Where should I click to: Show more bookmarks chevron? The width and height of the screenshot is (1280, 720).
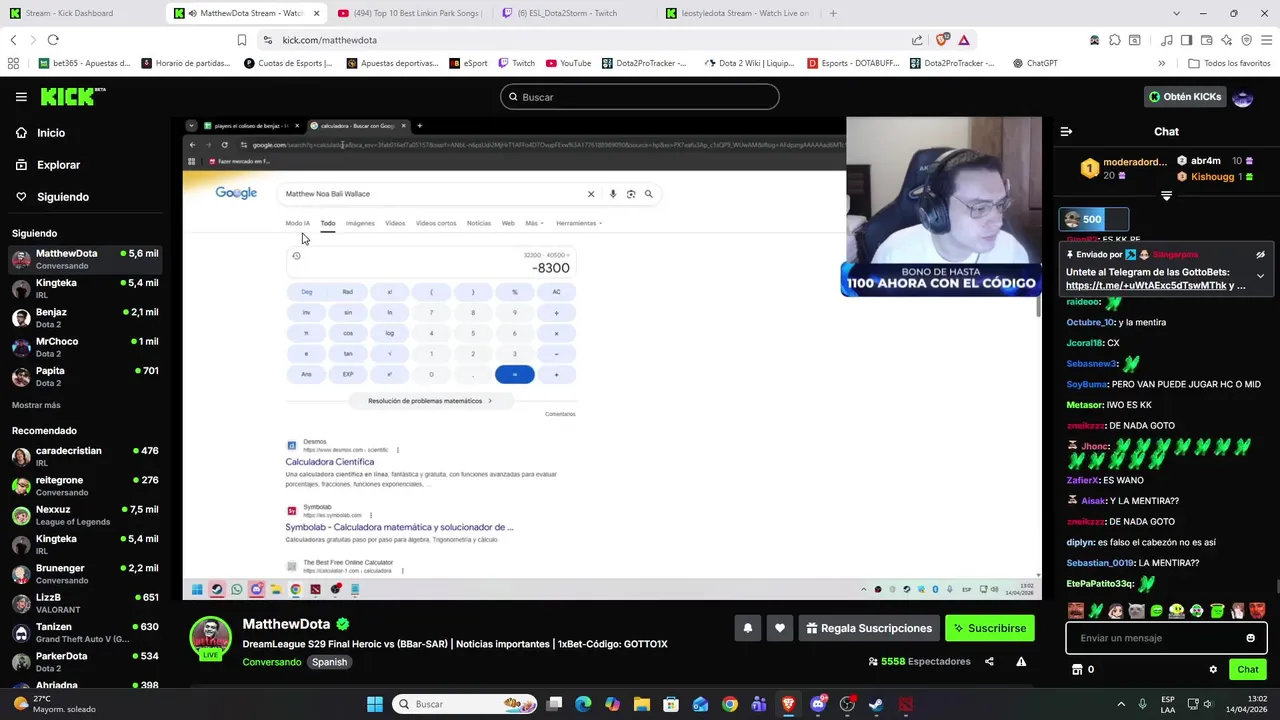click(1161, 63)
